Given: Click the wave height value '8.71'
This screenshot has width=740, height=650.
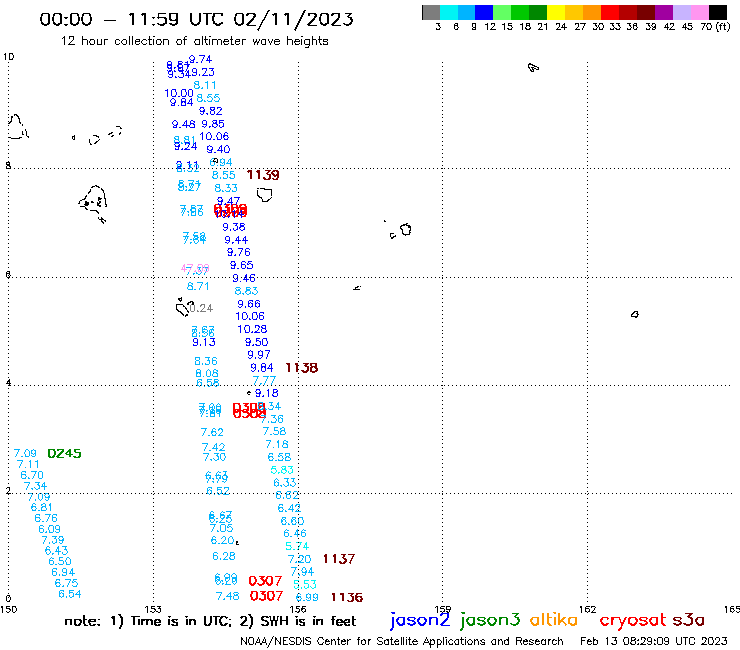Looking at the screenshot, I should point(198,286).
